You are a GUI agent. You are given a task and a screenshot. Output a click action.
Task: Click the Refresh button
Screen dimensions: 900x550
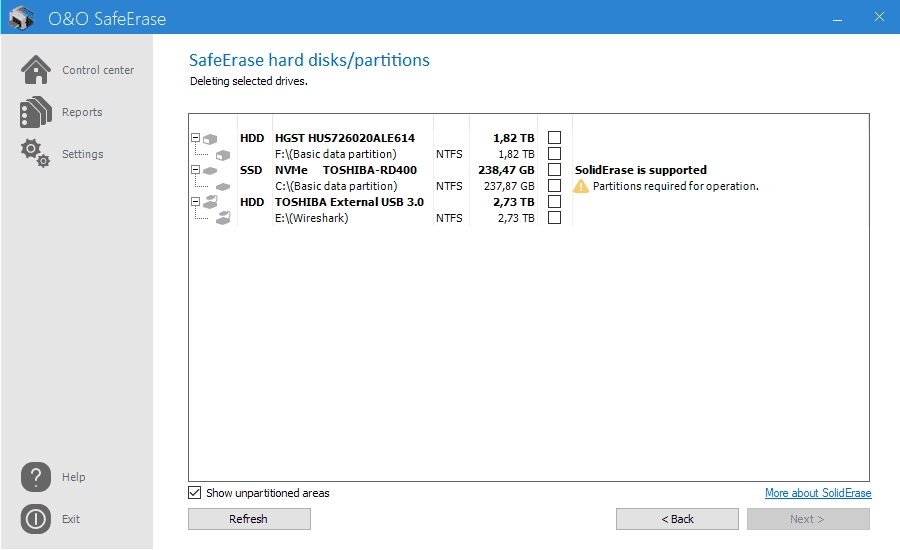click(x=249, y=519)
